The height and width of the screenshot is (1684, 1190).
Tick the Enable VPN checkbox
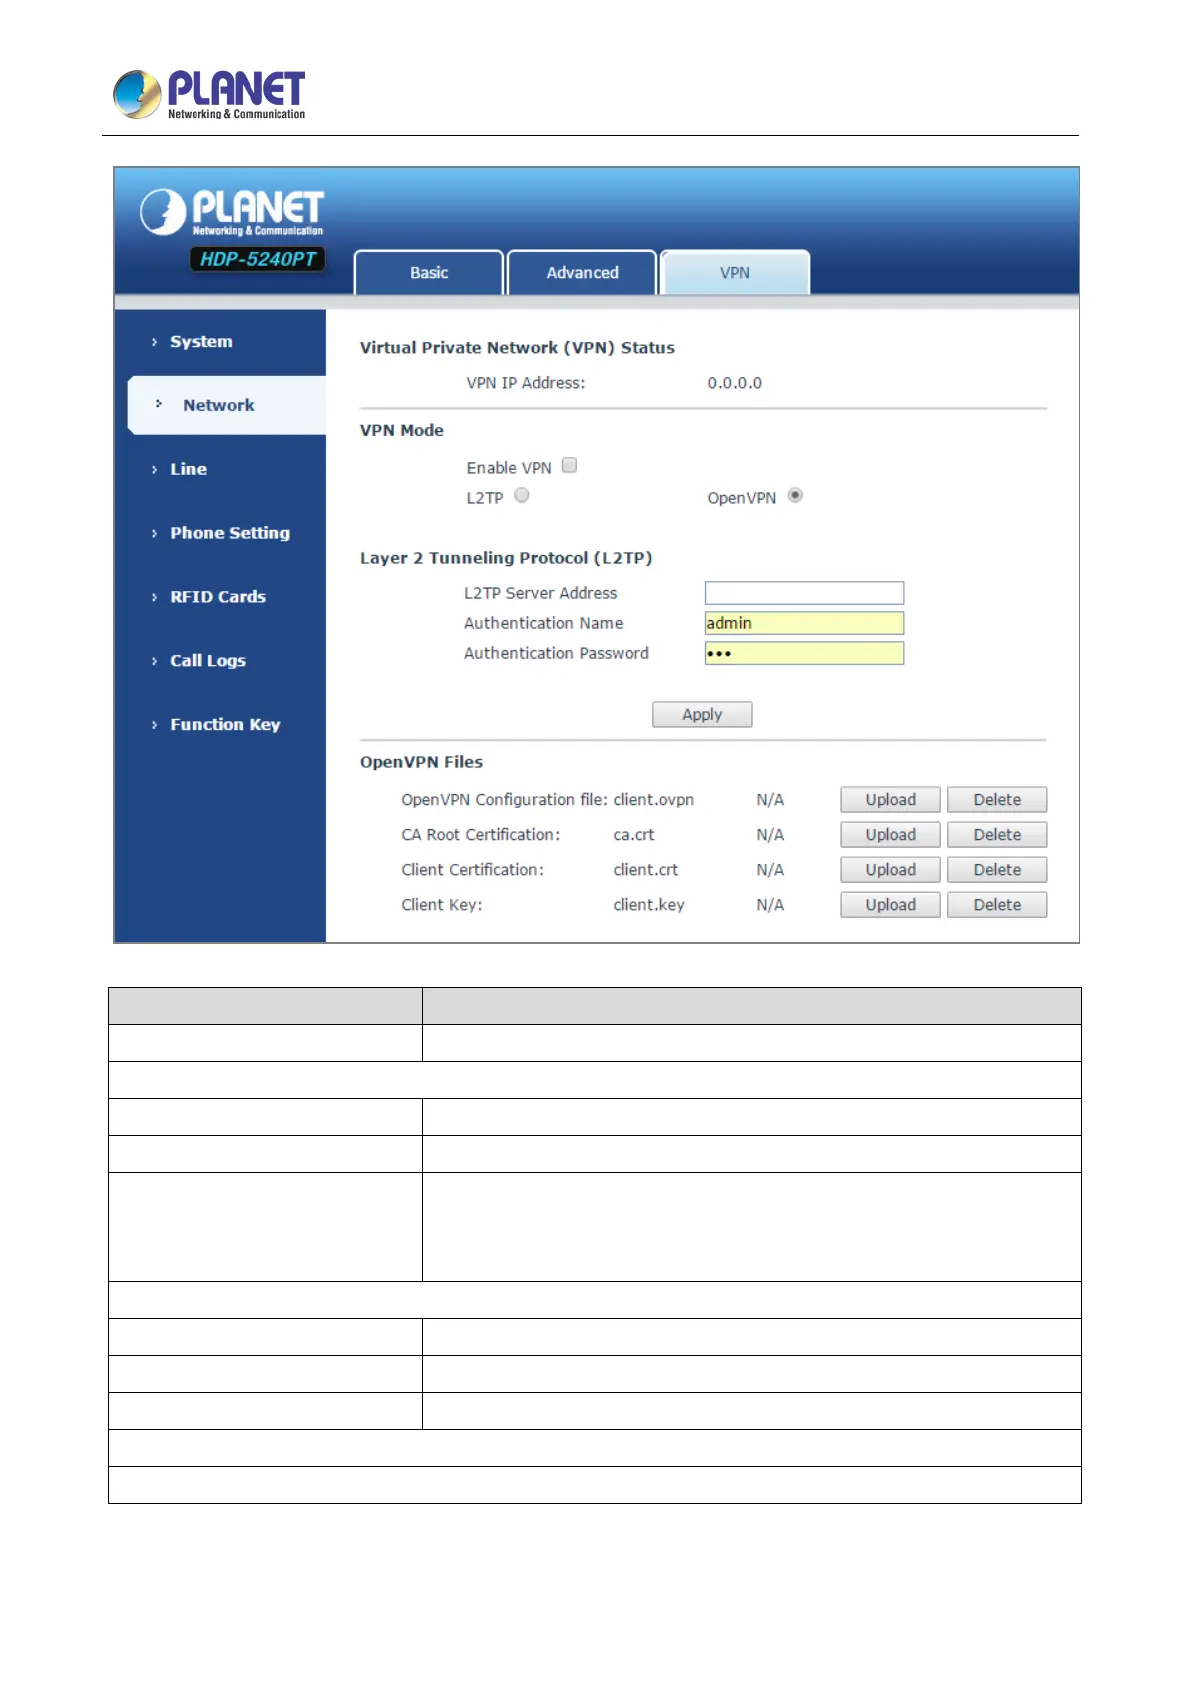[x=570, y=465]
